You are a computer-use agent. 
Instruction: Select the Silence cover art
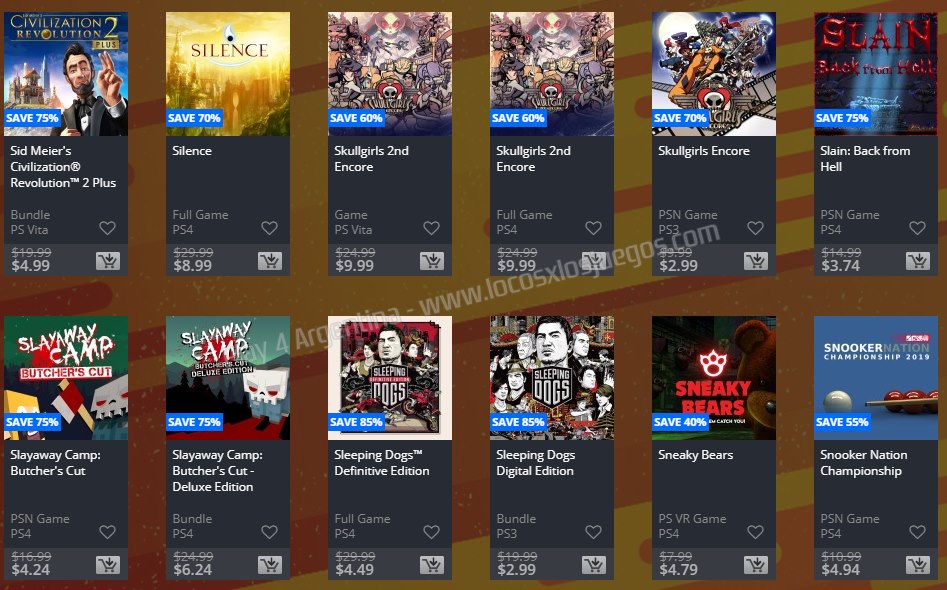(x=228, y=74)
